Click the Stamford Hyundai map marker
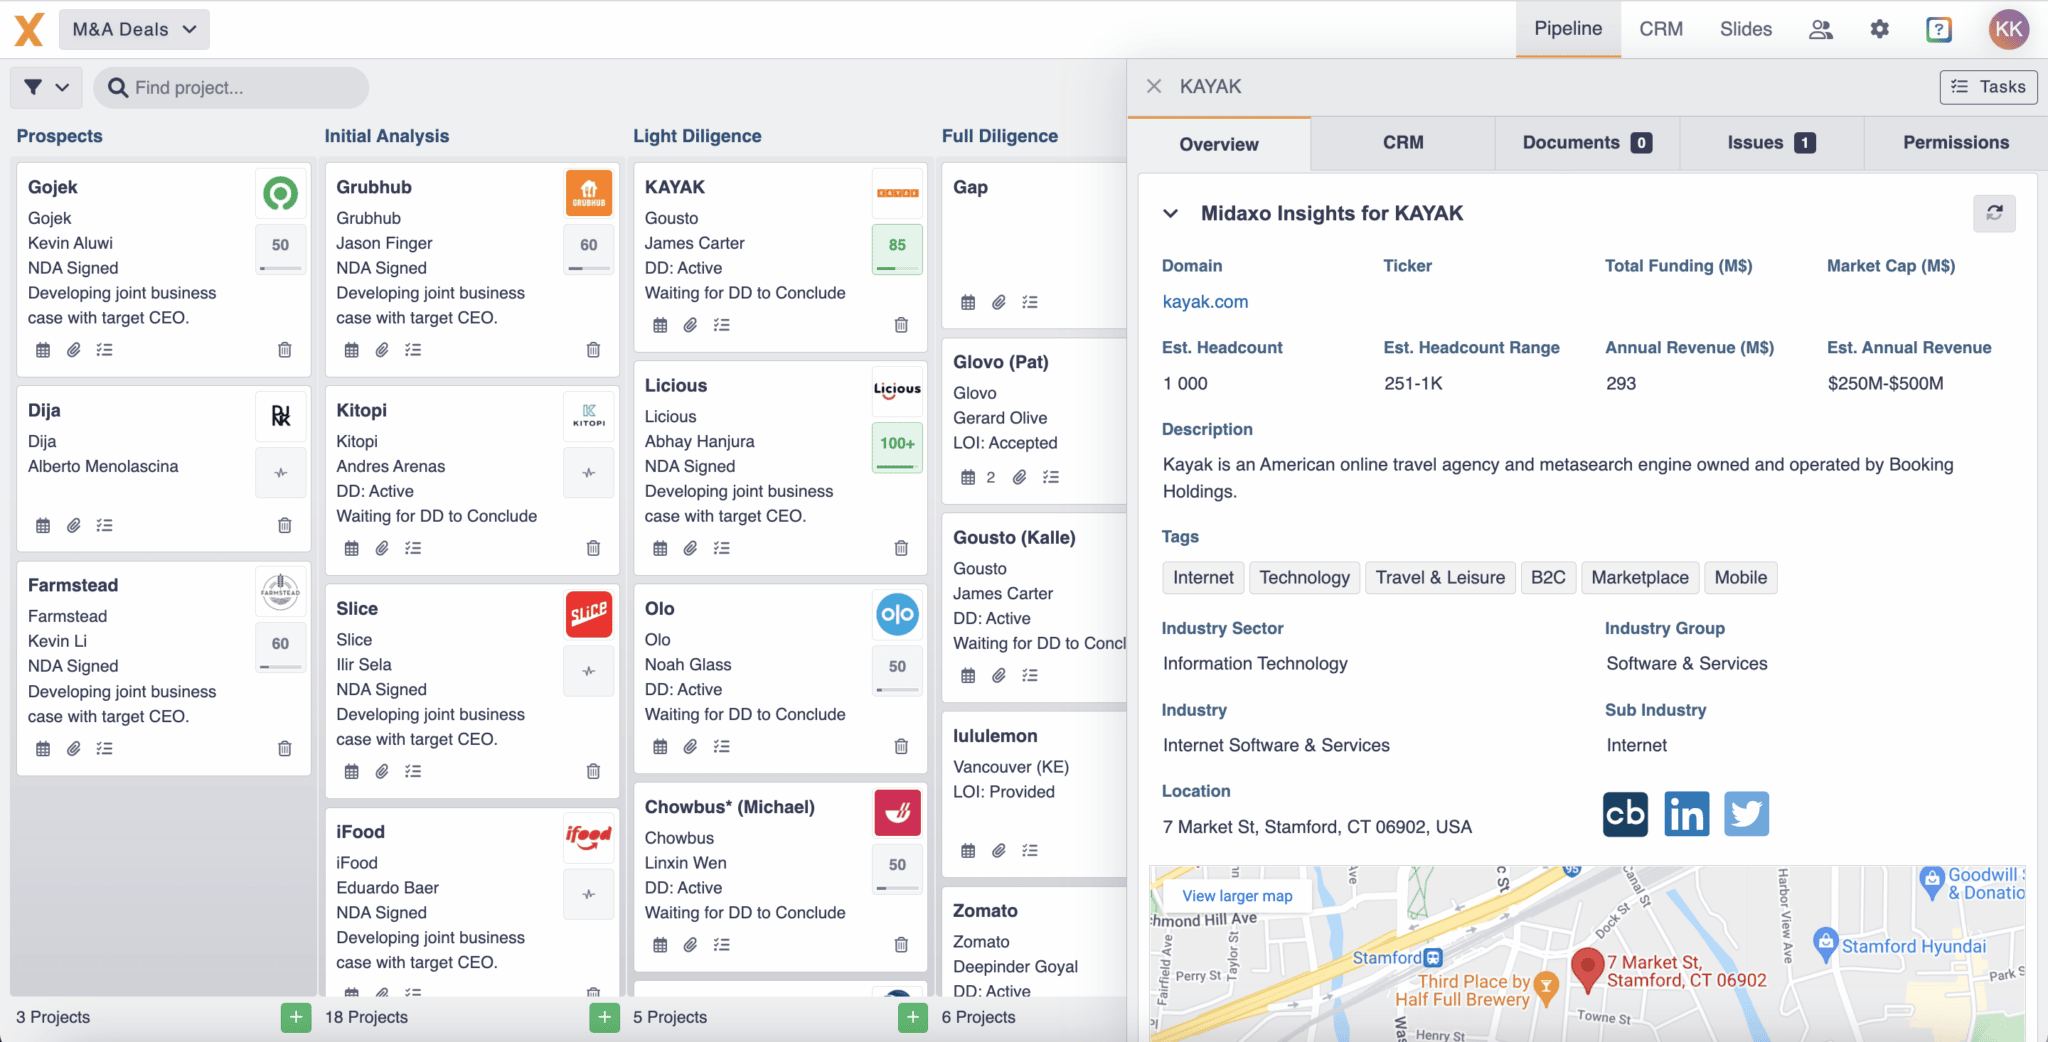 (x=1826, y=942)
